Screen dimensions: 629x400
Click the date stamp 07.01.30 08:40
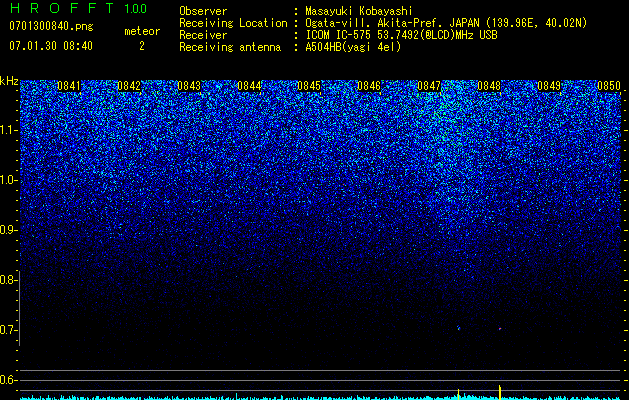coord(51,46)
